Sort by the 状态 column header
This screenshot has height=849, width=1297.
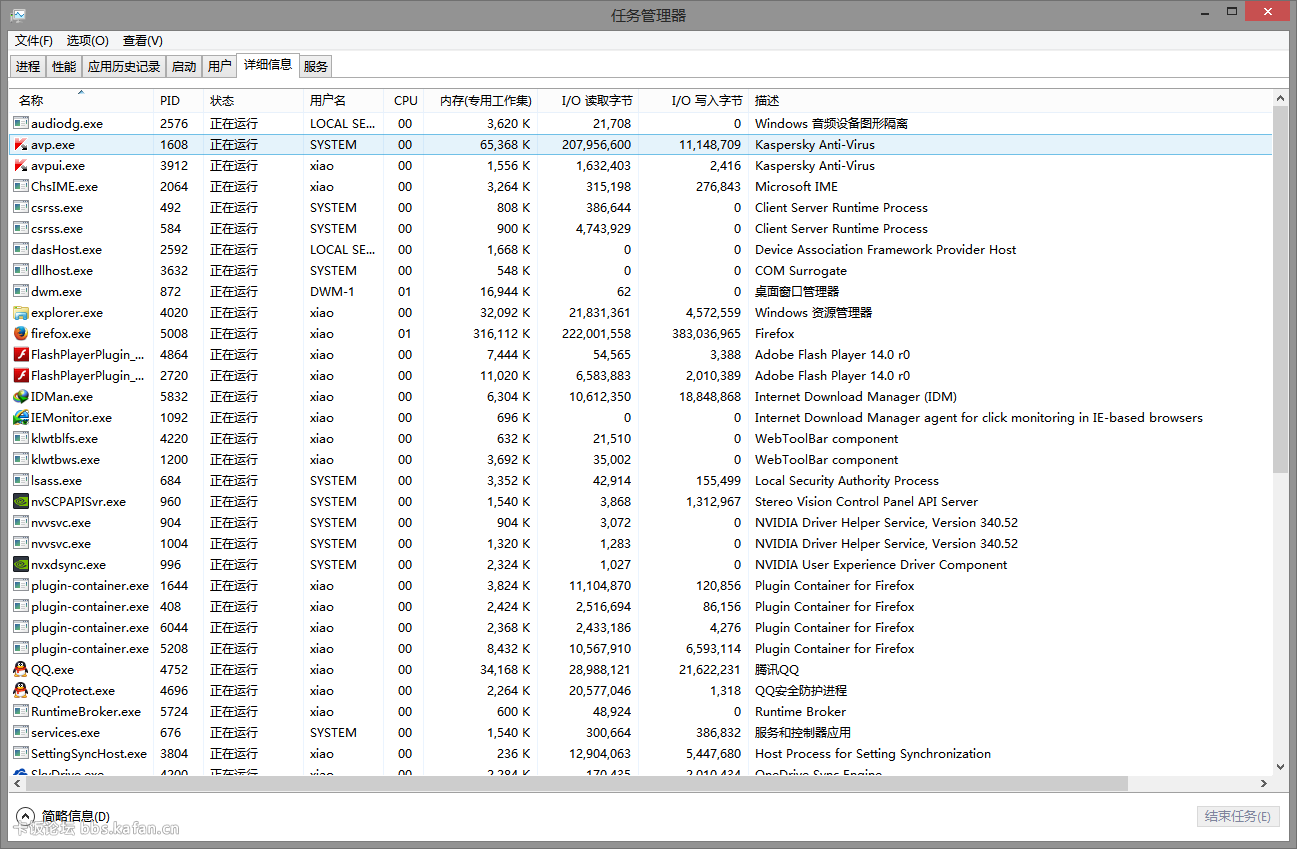coord(254,100)
